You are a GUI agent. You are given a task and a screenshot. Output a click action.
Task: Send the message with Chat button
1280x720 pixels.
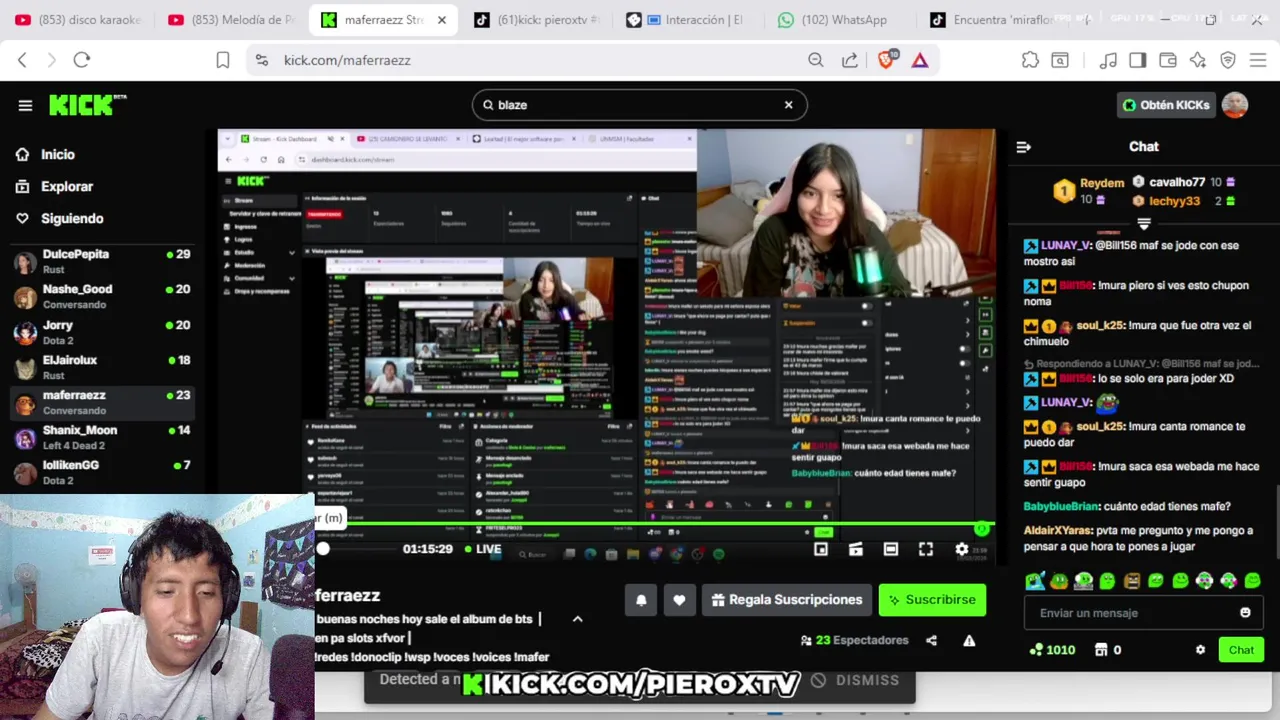tap(1241, 650)
